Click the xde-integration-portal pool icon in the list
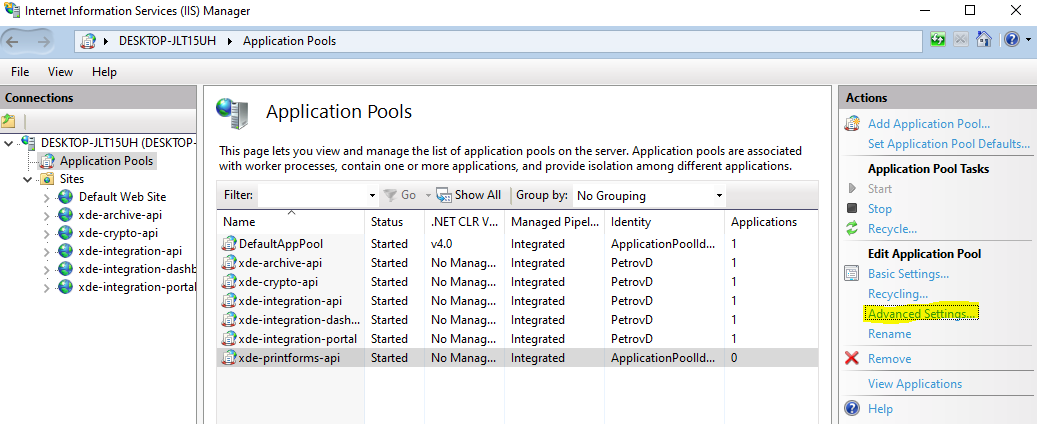 tap(229, 339)
